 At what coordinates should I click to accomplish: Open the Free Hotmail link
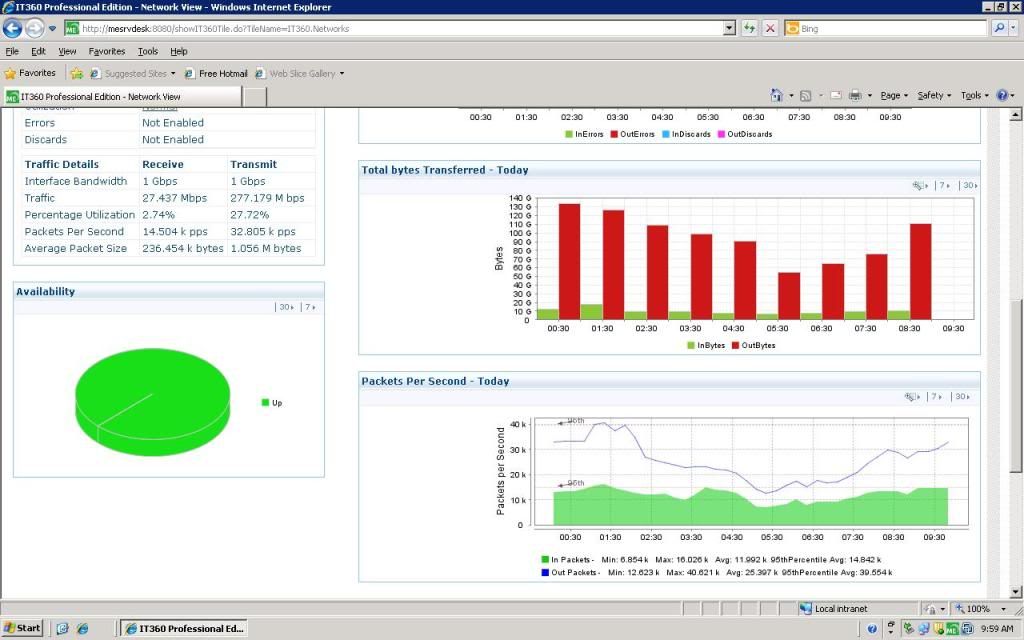(216, 73)
